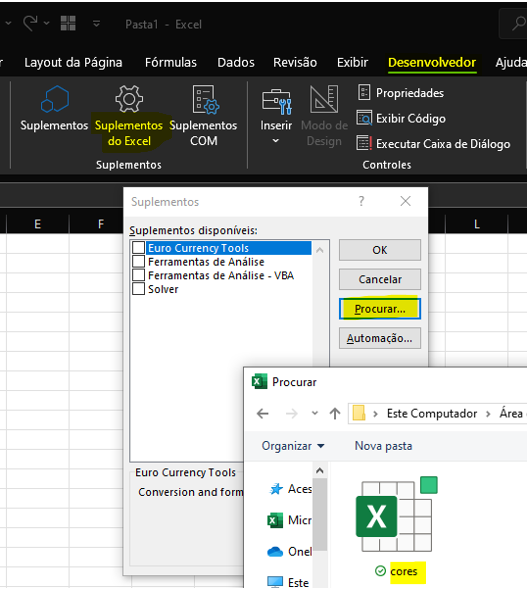Viewport: 527px width, 590px height.
Task: Open the Layout da Página tab
Action: (x=73, y=62)
